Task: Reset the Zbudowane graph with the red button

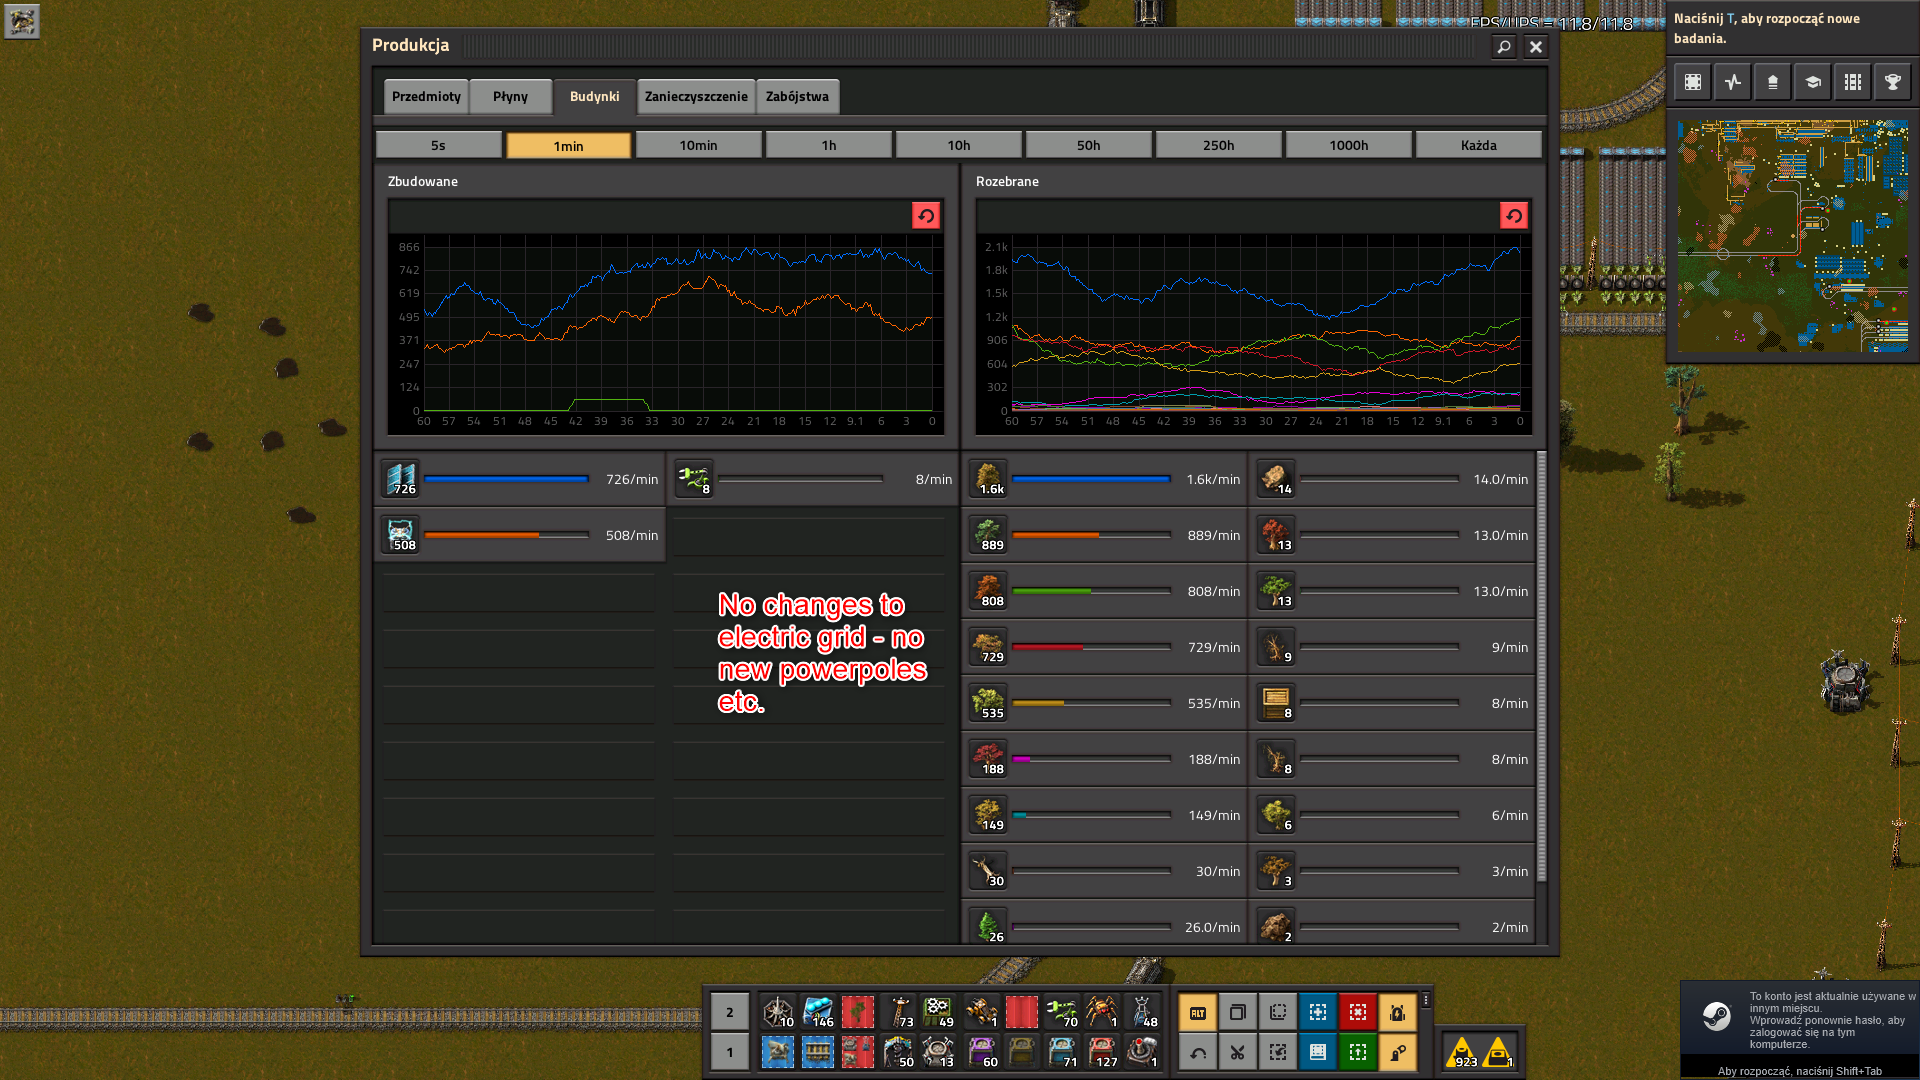Action: point(926,216)
